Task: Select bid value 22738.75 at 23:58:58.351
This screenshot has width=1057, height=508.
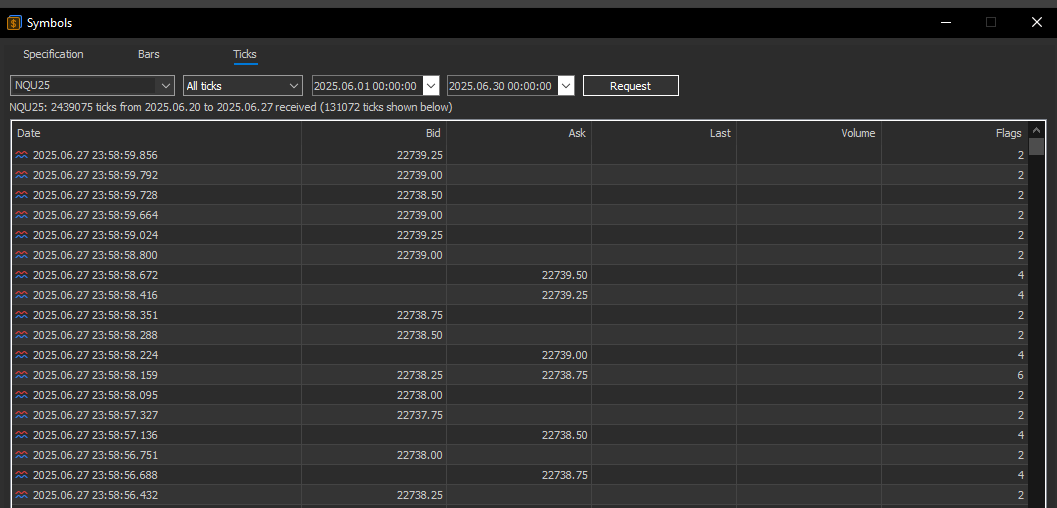Action: (x=419, y=315)
